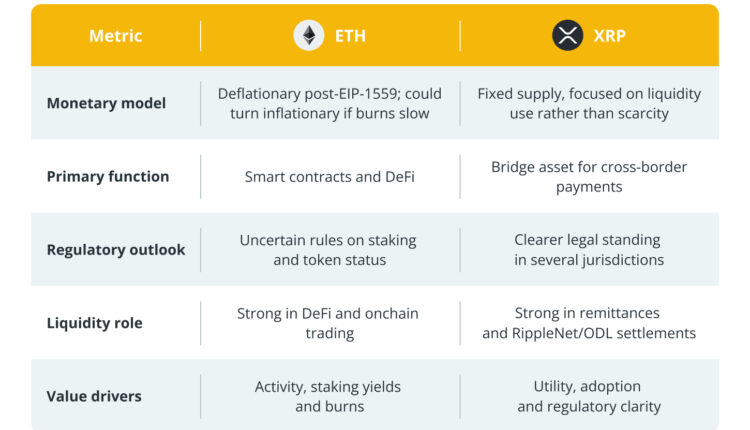
Task: Select the Regulatory outlook row label
Action: [x=116, y=250]
